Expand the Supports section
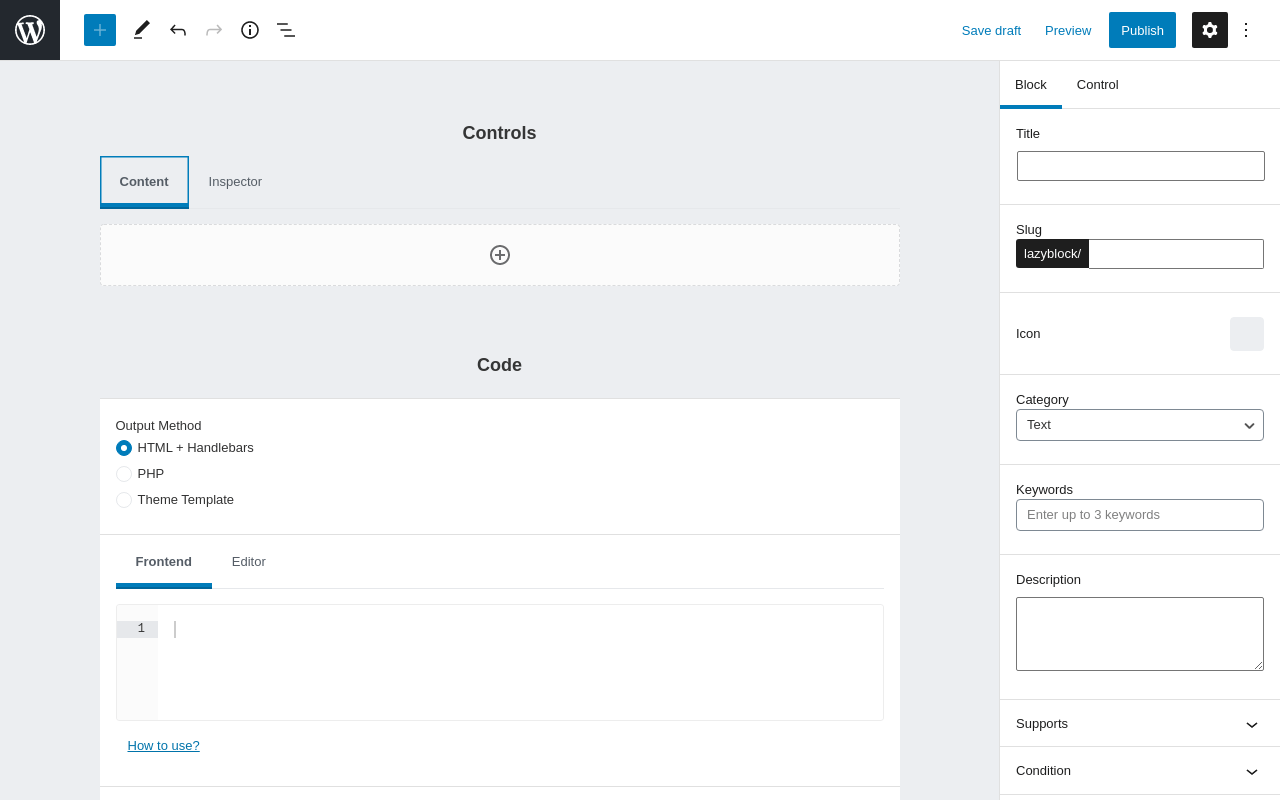The image size is (1280, 800). click(1140, 724)
